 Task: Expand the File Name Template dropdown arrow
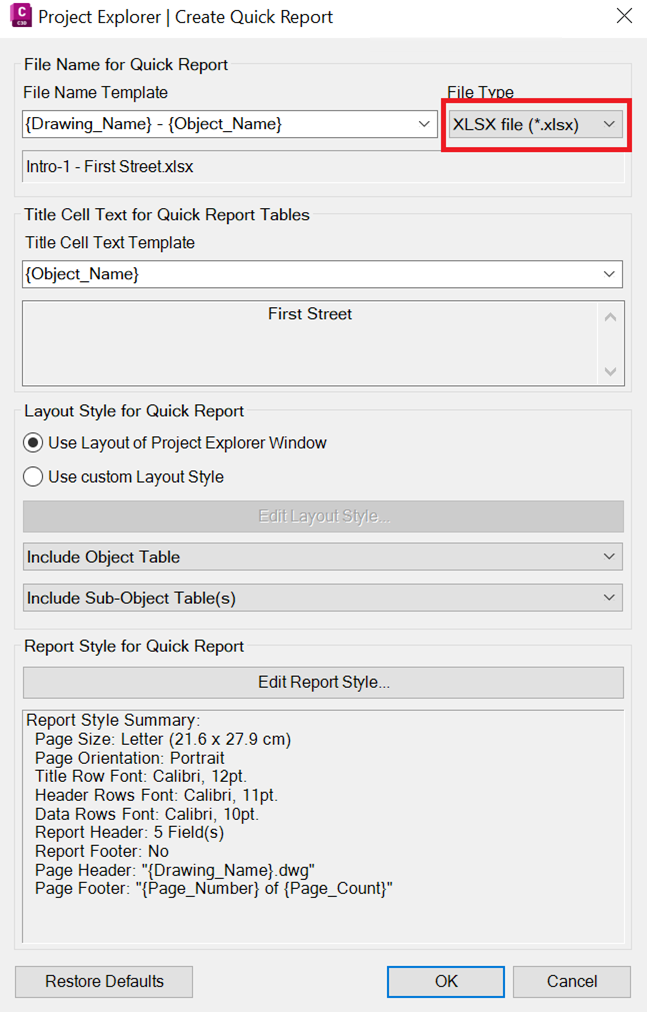426,124
